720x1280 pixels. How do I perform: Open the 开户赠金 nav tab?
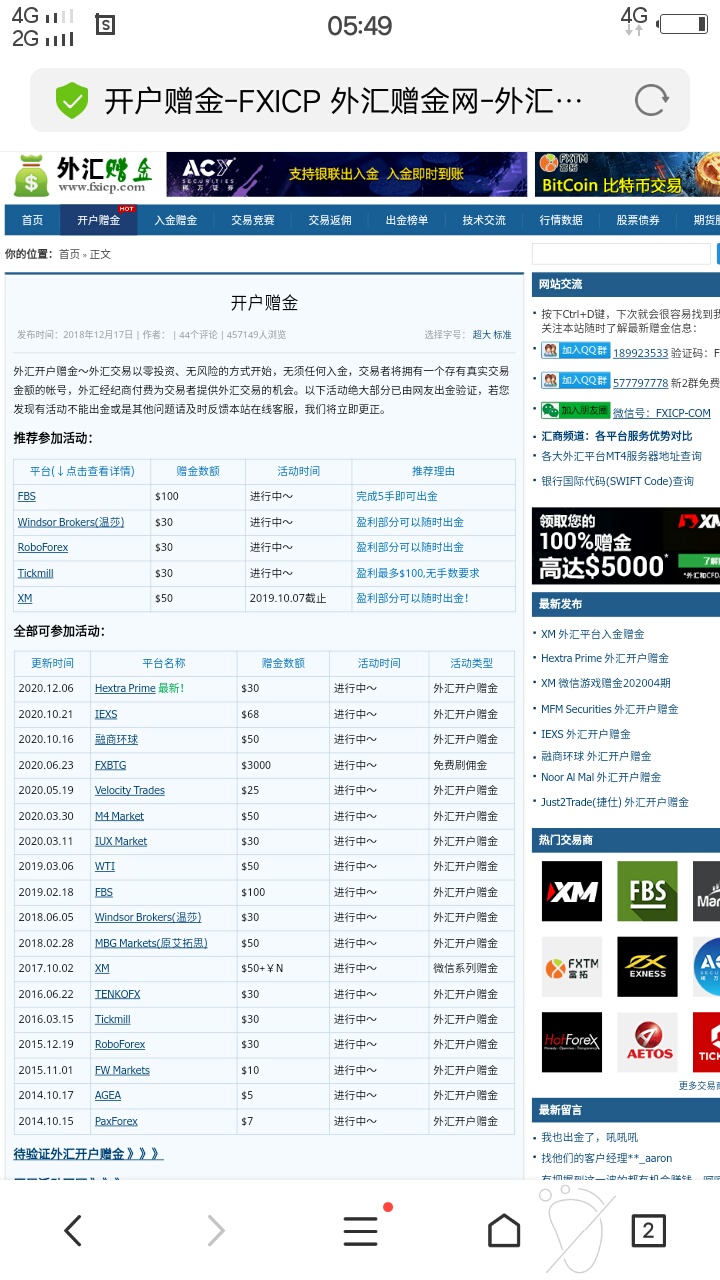tap(98, 220)
